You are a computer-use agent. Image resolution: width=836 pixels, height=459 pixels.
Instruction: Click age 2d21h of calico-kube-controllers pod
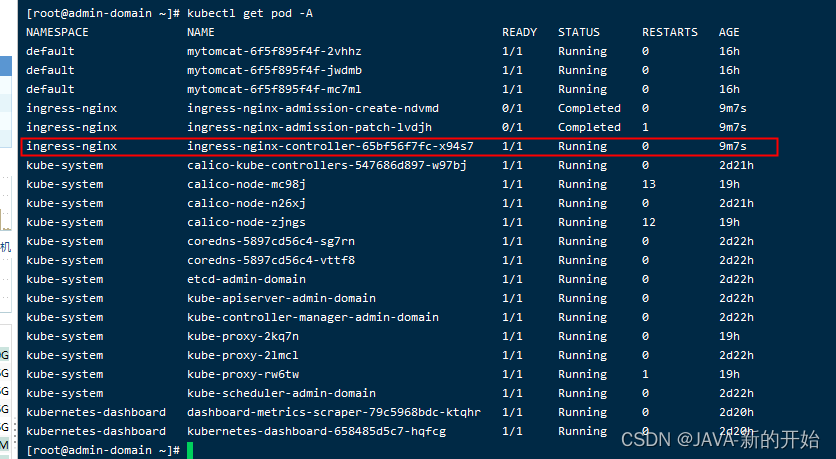click(736, 165)
